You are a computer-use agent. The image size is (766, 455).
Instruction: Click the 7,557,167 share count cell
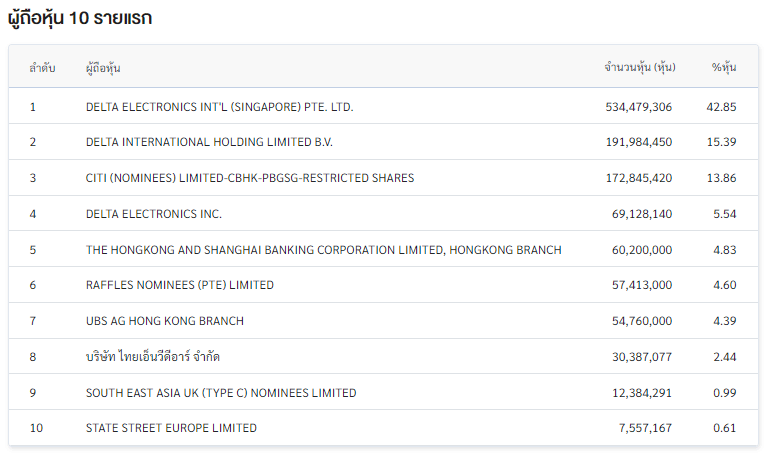click(645, 428)
